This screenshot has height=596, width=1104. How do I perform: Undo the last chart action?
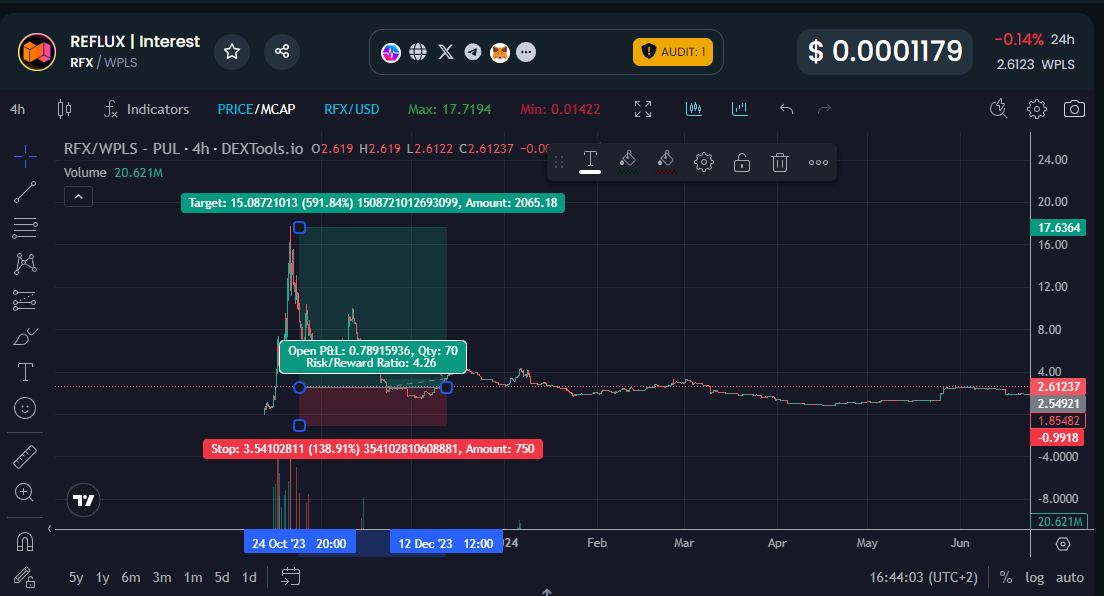[x=786, y=109]
